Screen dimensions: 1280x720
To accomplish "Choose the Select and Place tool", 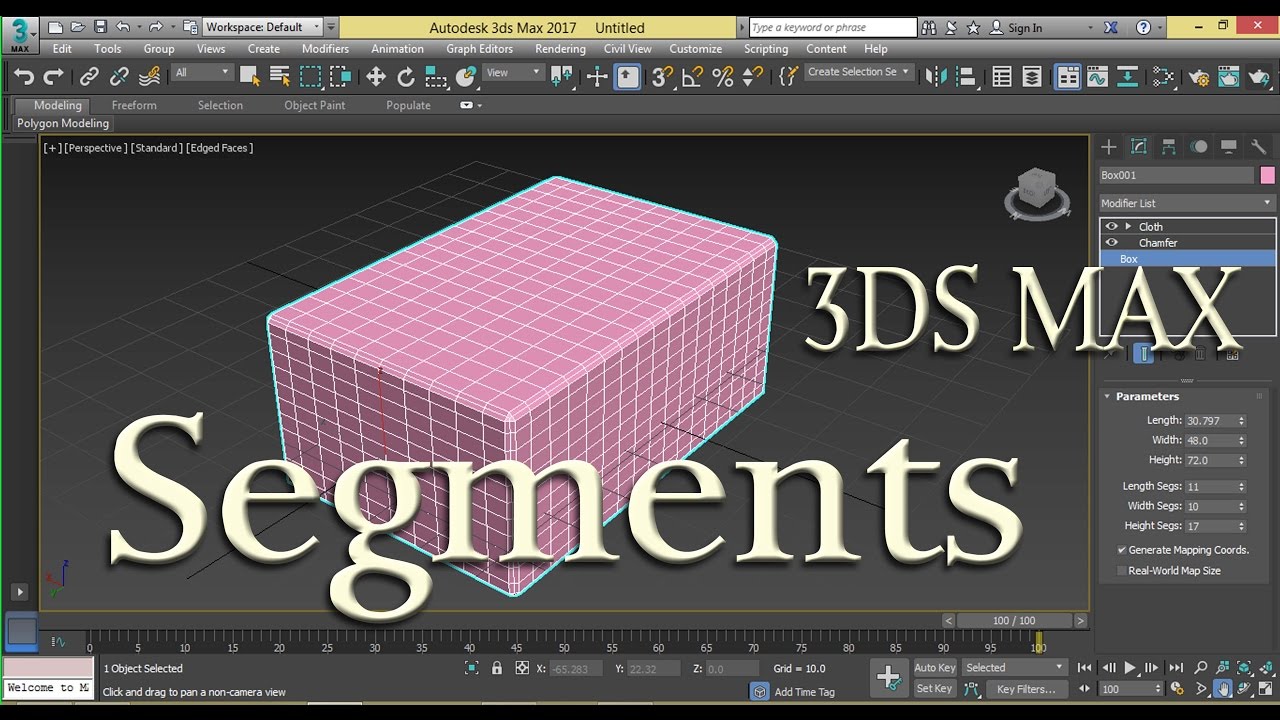I will point(466,76).
